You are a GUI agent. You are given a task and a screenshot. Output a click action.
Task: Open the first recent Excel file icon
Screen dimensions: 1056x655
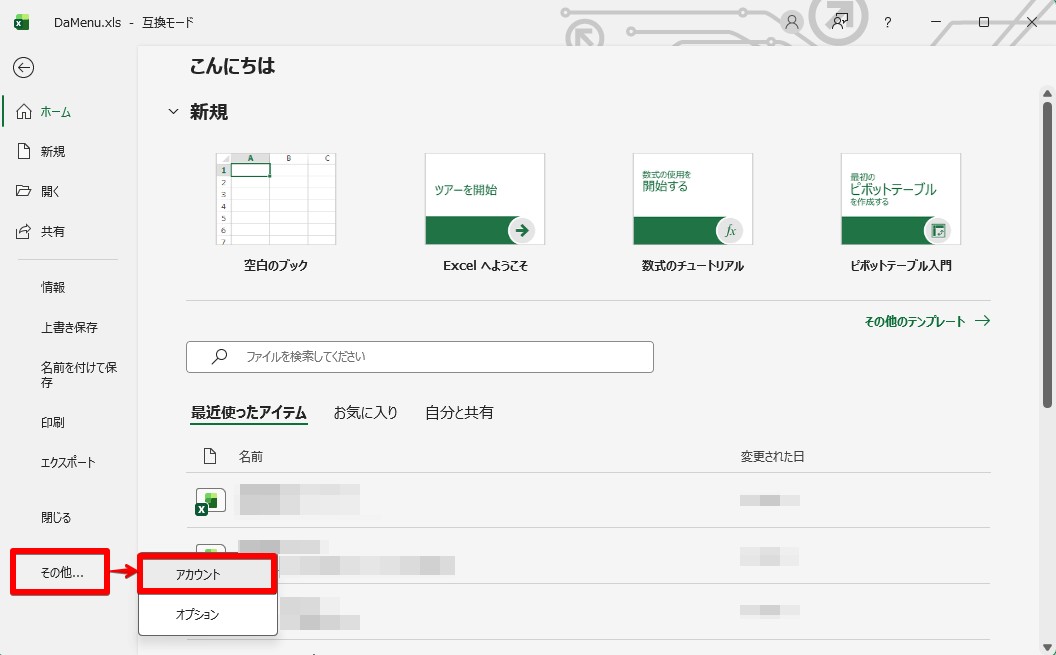(210, 502)
